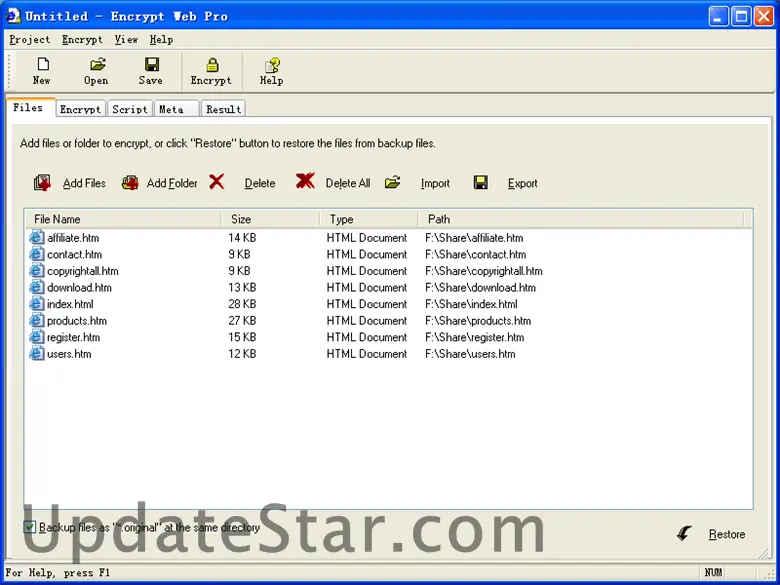Import a file list with the Import icon
780x585 pixels.
393,182
